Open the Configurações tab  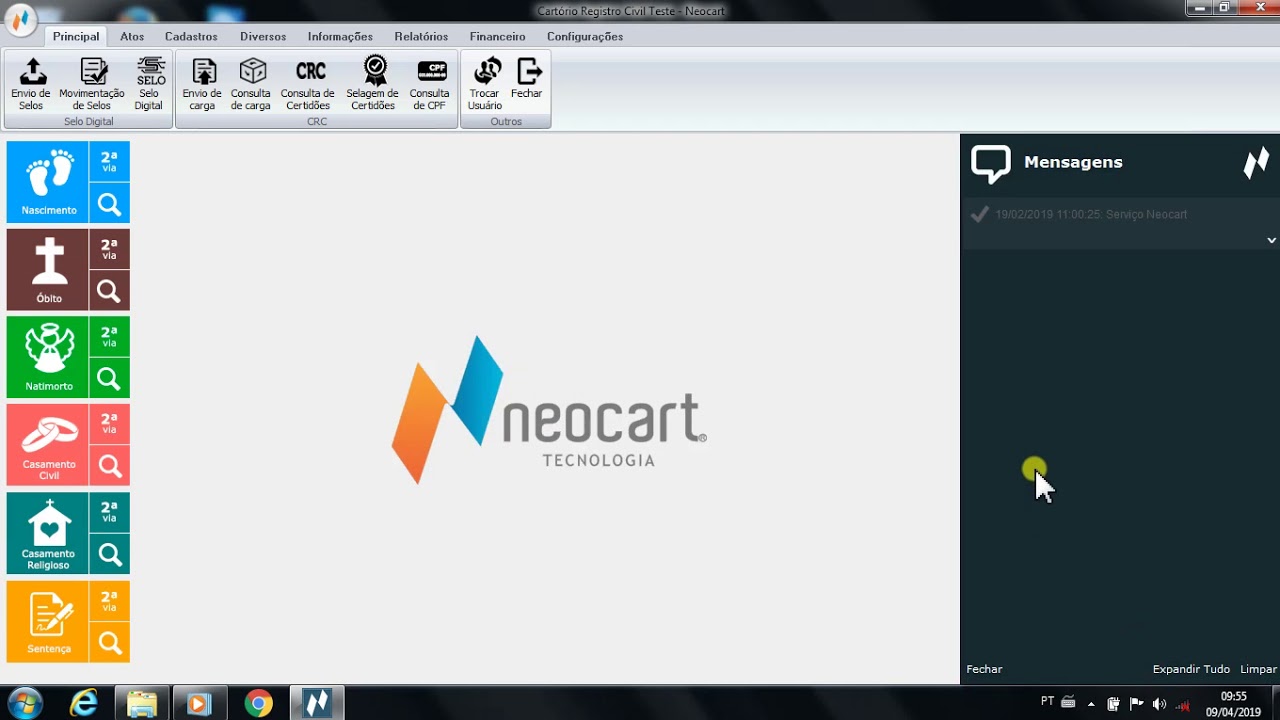point(585,36)
